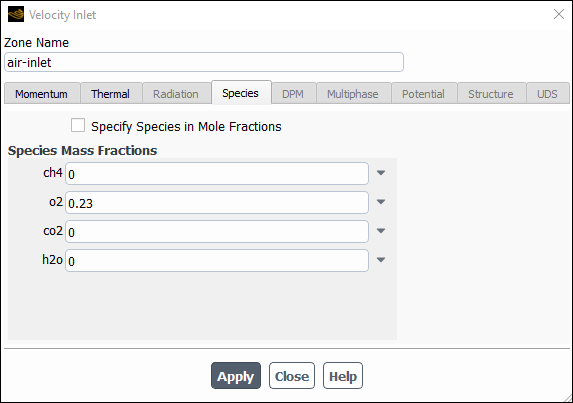Click the Fluent app icon in title bar
Viewport: 573px width, 403px height.
[16, 15]
